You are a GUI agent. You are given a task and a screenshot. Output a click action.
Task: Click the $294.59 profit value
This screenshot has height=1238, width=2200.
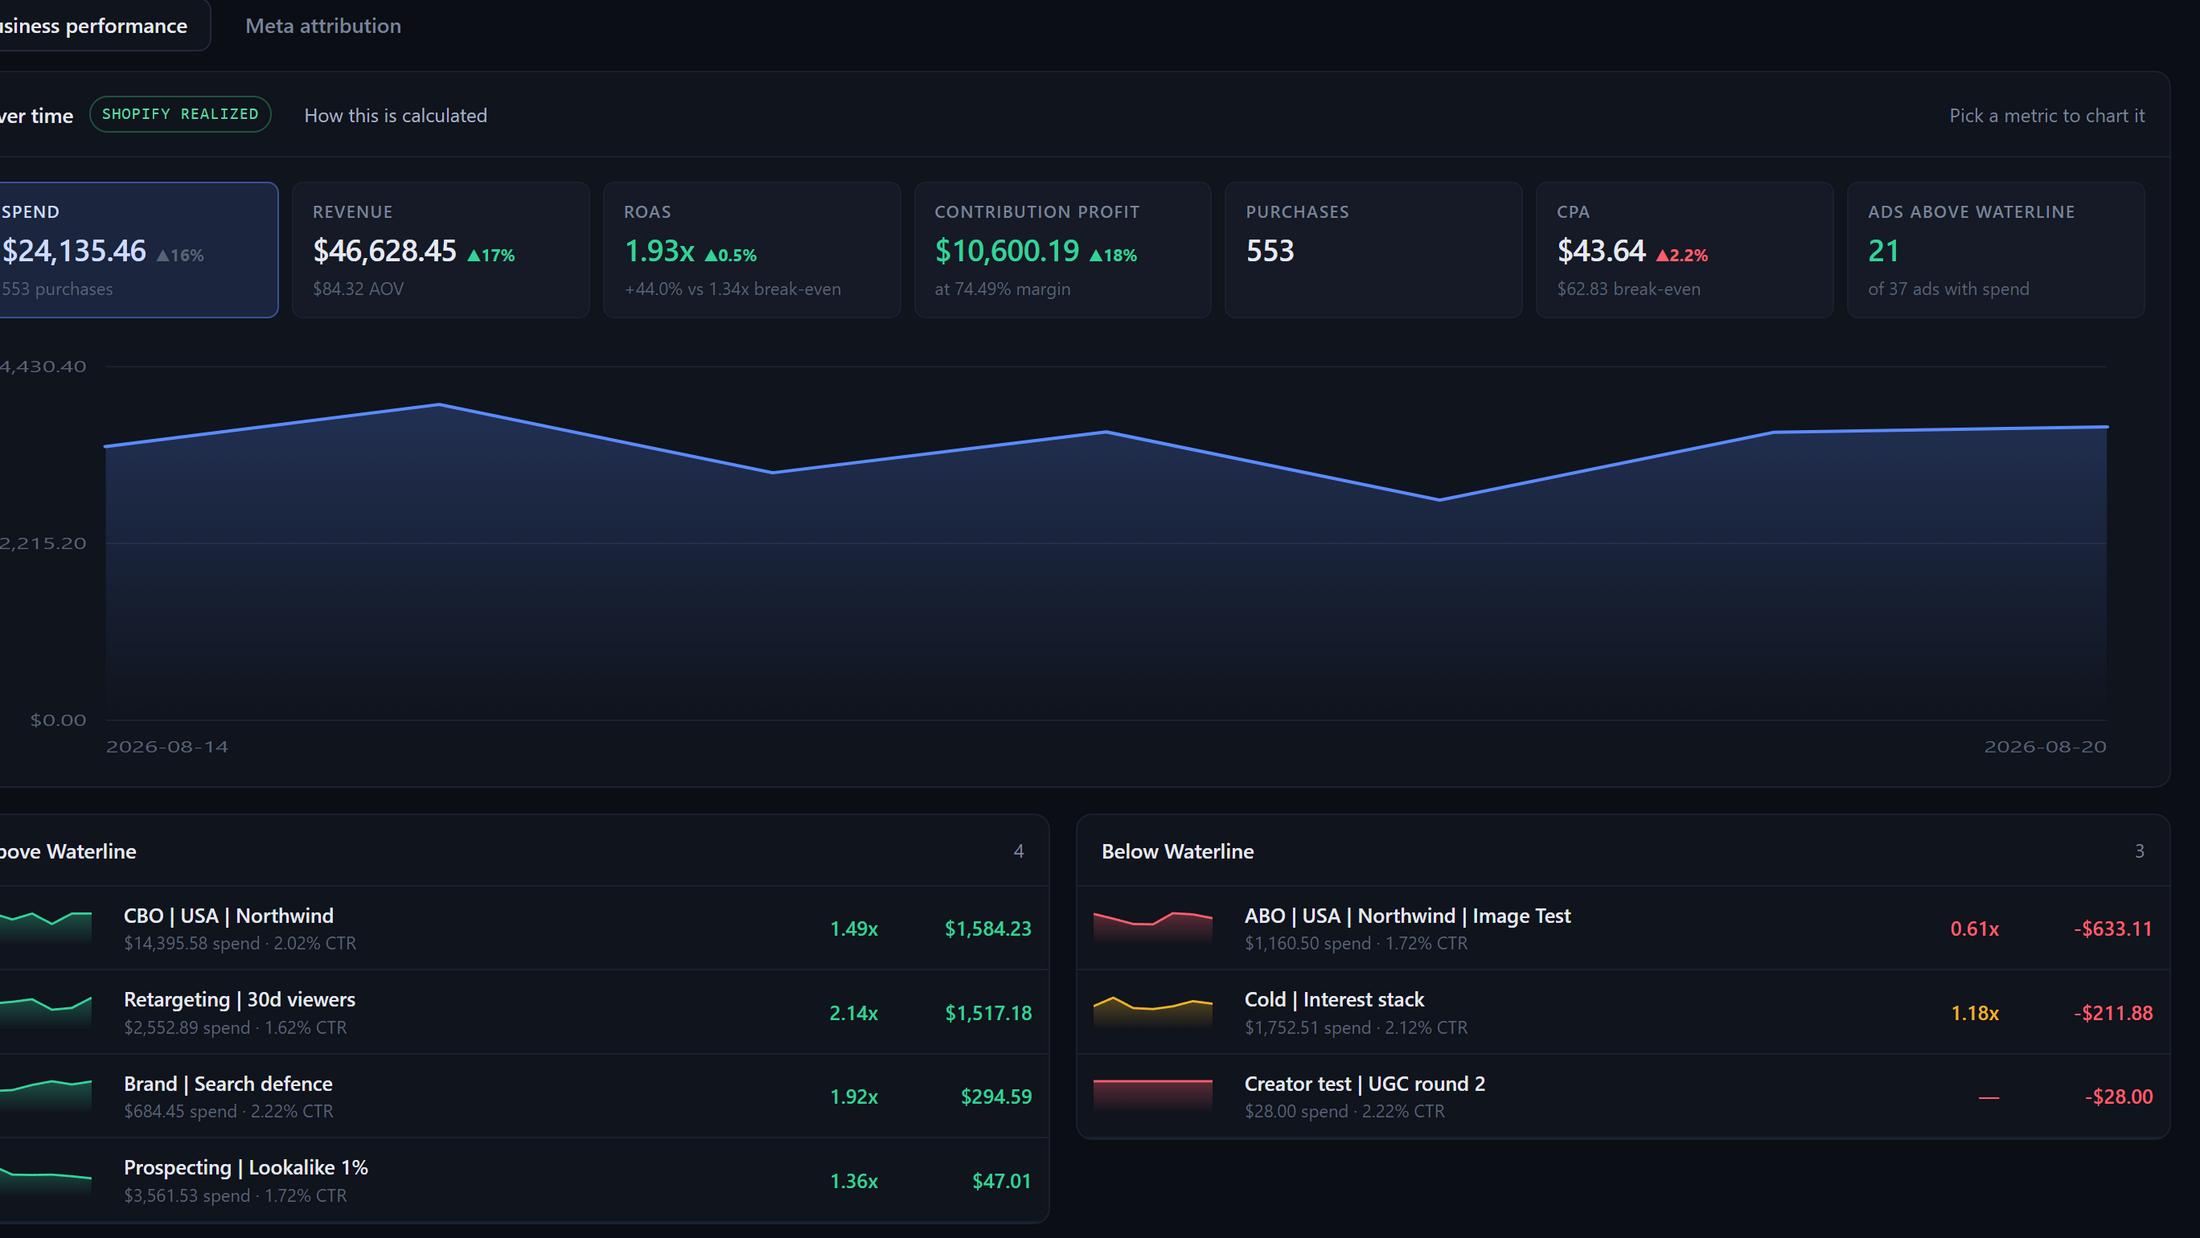pyautogui.click(x=996, y=1096)
